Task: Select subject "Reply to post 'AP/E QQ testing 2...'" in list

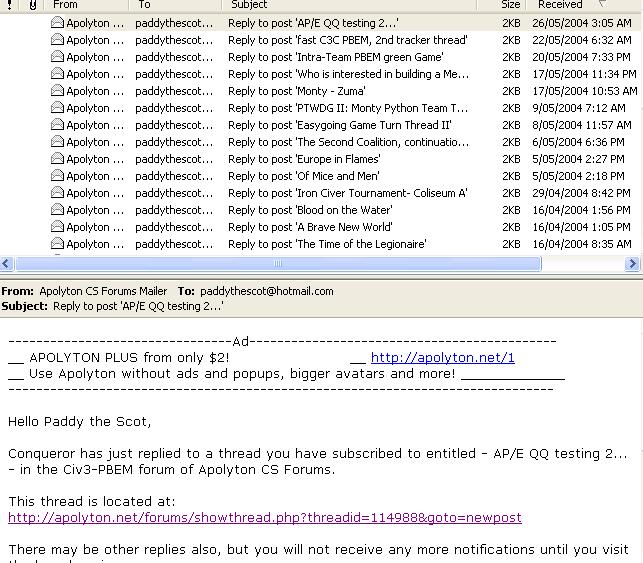Action: [x=313, y=23]
